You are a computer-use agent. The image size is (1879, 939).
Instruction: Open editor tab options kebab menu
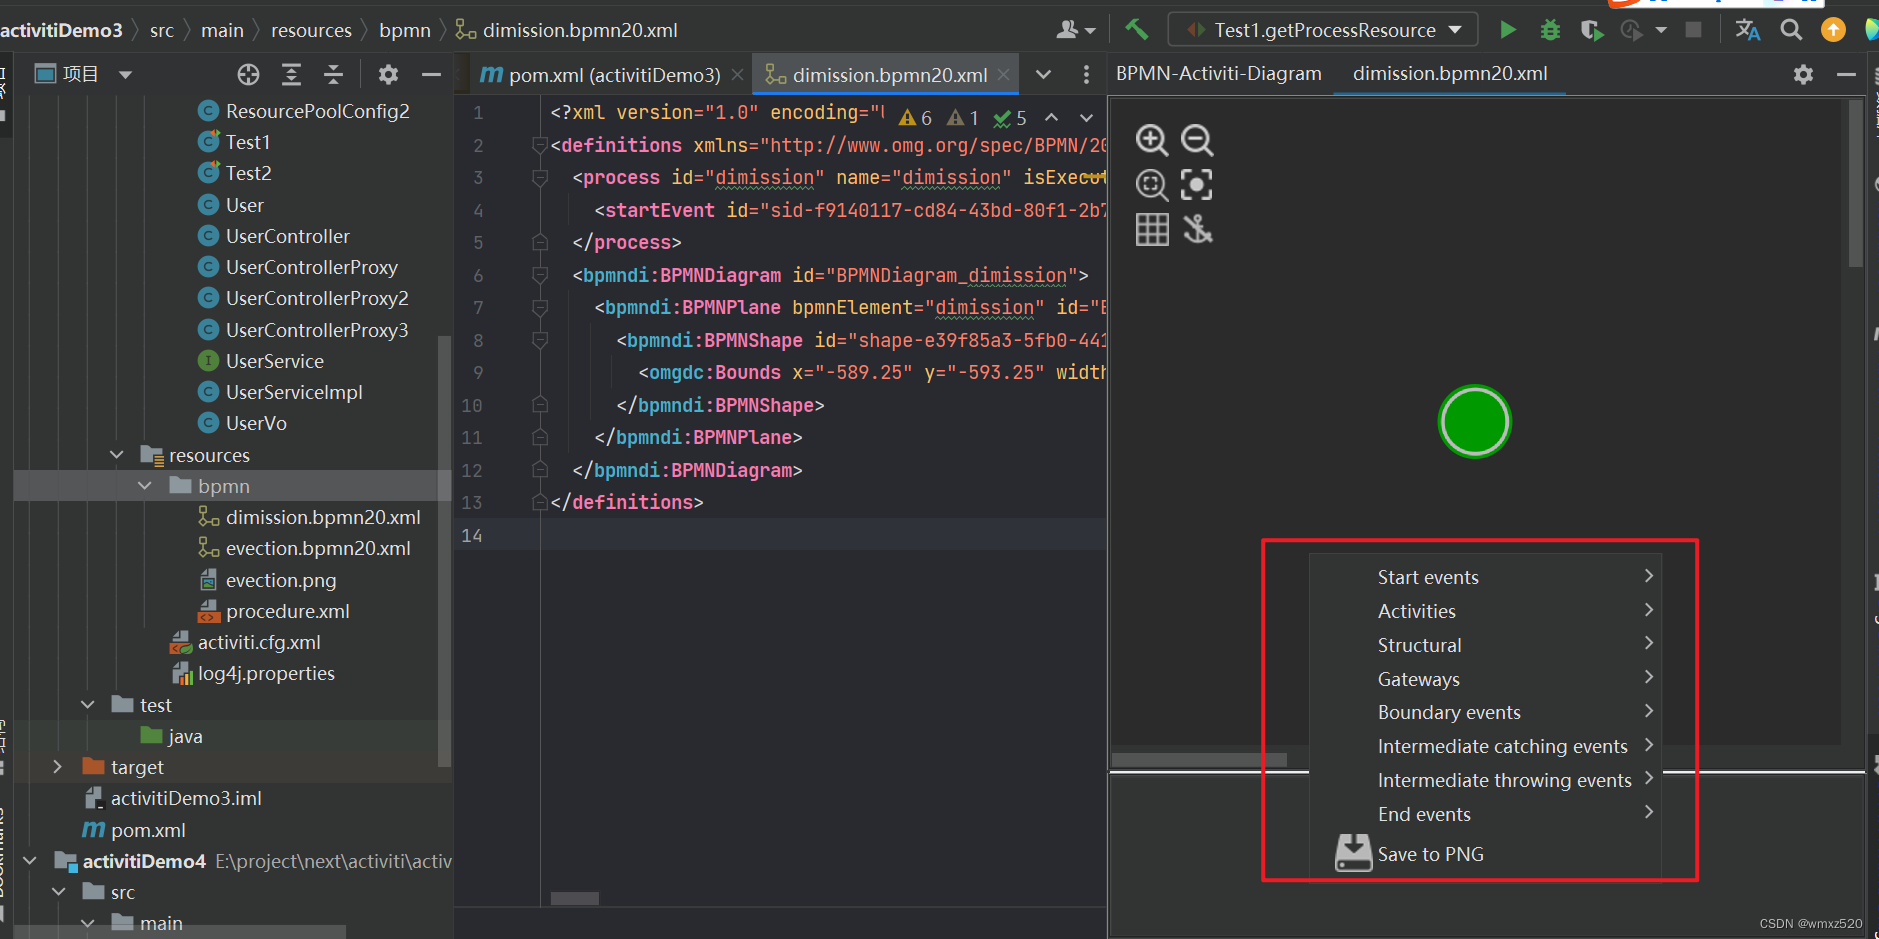click(x=1086, y=75)
